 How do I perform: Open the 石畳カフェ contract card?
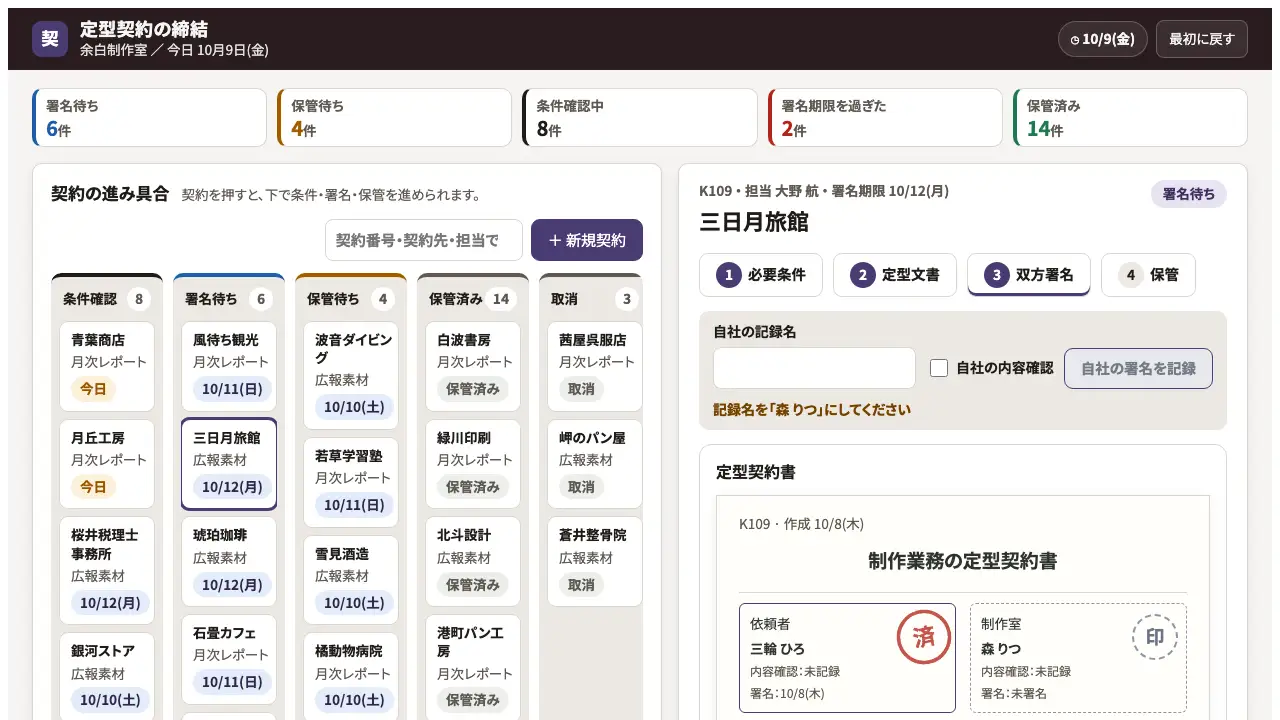pos(229,659)
